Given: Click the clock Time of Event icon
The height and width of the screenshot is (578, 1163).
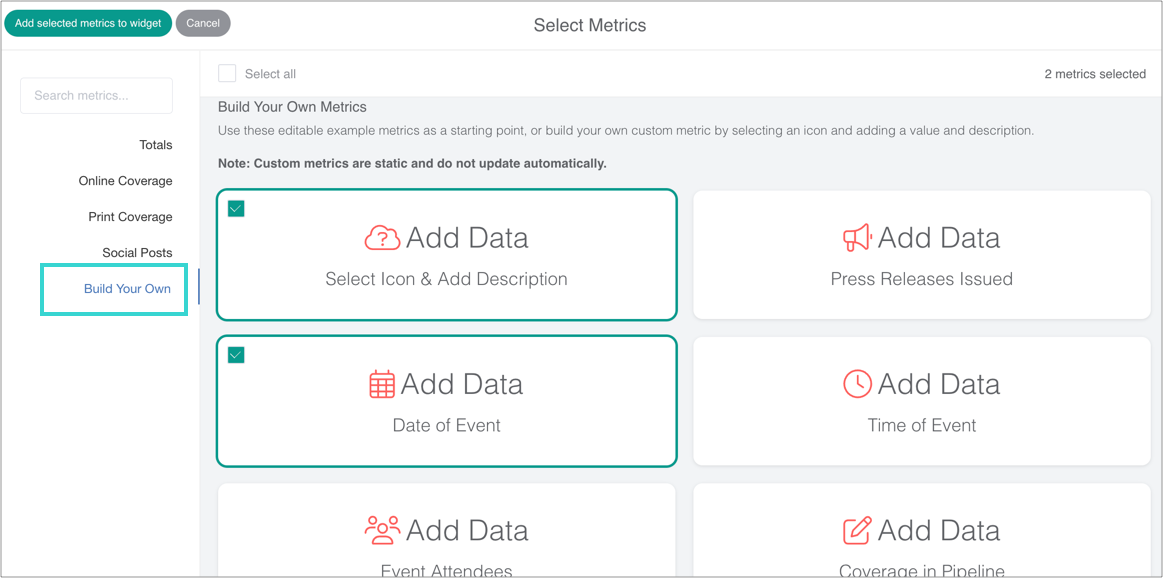Looking at the screenshot, I should tap(857, 384).
